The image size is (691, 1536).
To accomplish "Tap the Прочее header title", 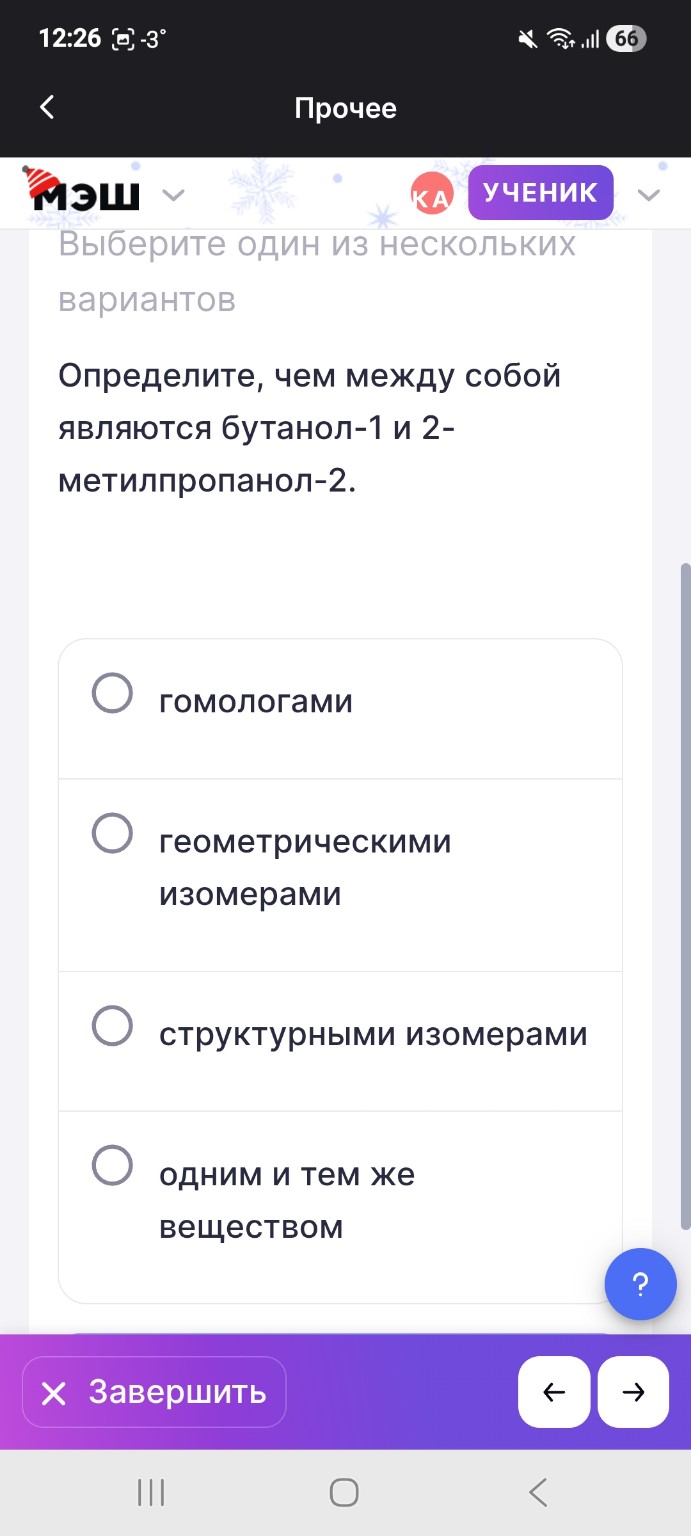I will [345, 108].
